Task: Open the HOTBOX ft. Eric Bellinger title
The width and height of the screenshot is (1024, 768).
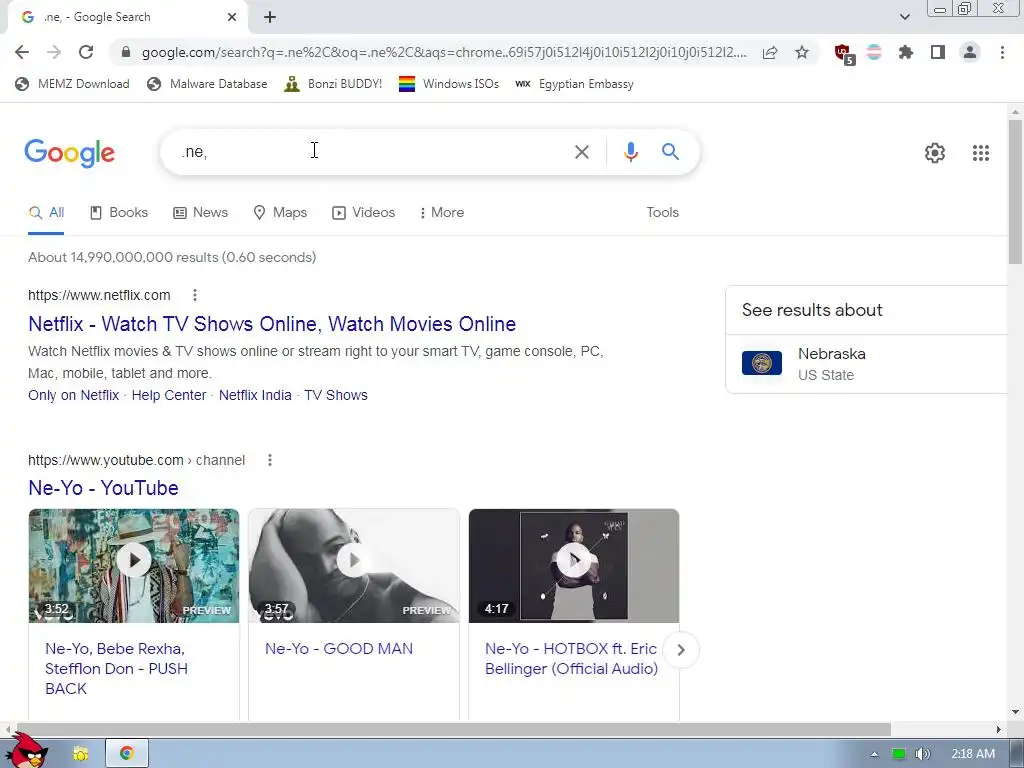Action: 571,659
